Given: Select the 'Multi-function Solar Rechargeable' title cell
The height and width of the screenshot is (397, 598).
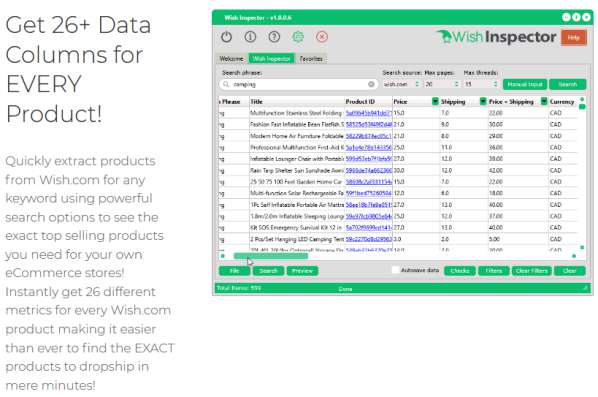Looking at the screenshot, I should [297, 193].
